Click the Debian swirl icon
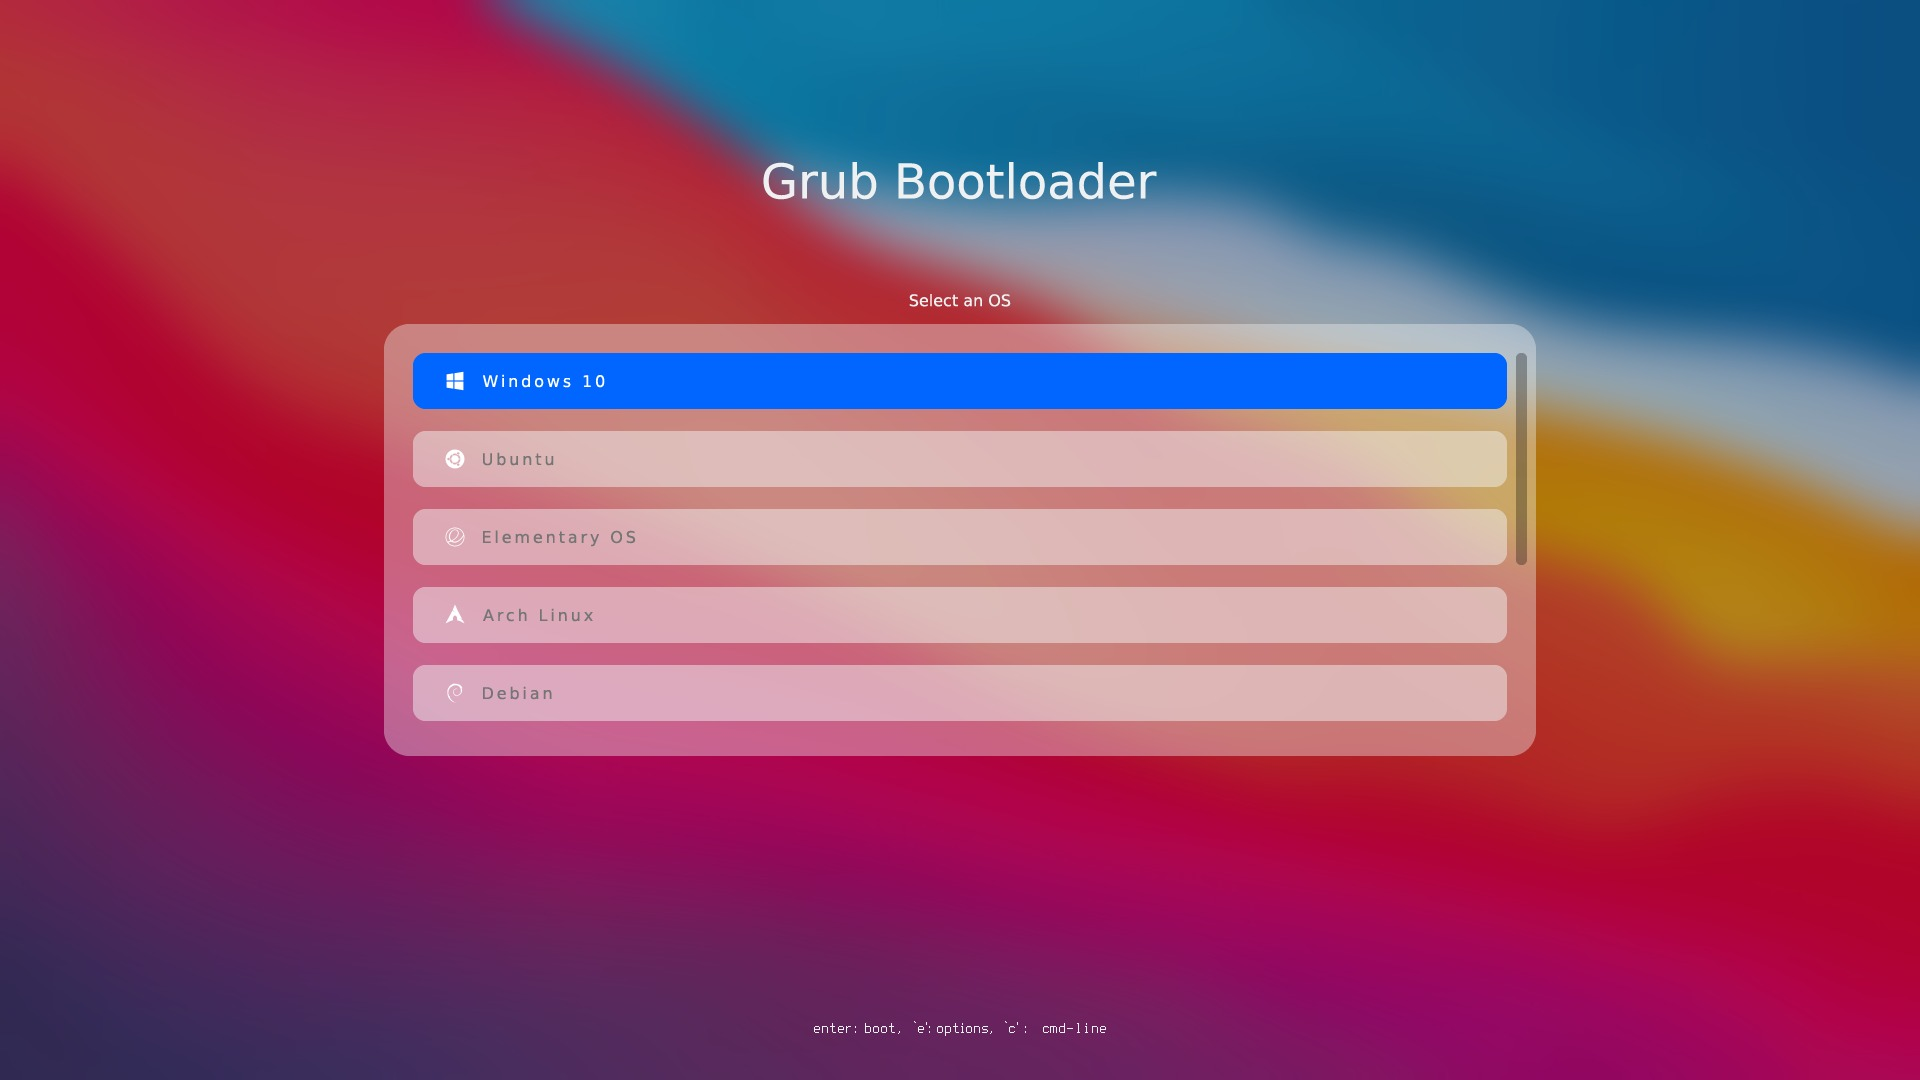The image size is (1920, 1080). (x=455, y=693)
